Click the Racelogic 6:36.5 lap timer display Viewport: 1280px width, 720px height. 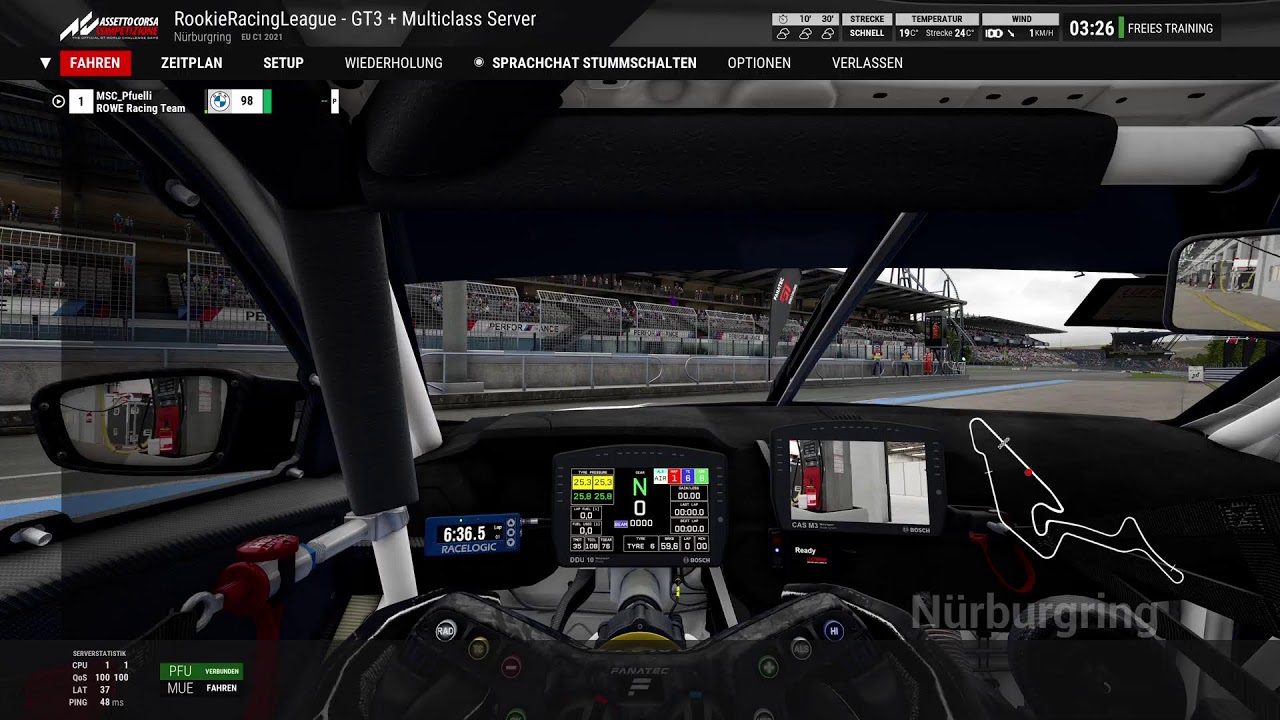coord(472,536)
